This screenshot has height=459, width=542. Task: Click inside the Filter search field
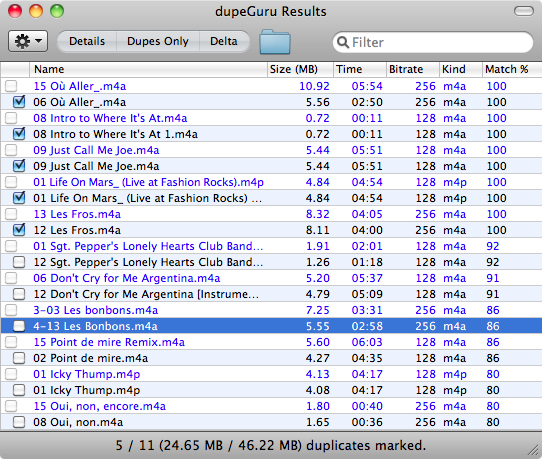coord(433,42)
